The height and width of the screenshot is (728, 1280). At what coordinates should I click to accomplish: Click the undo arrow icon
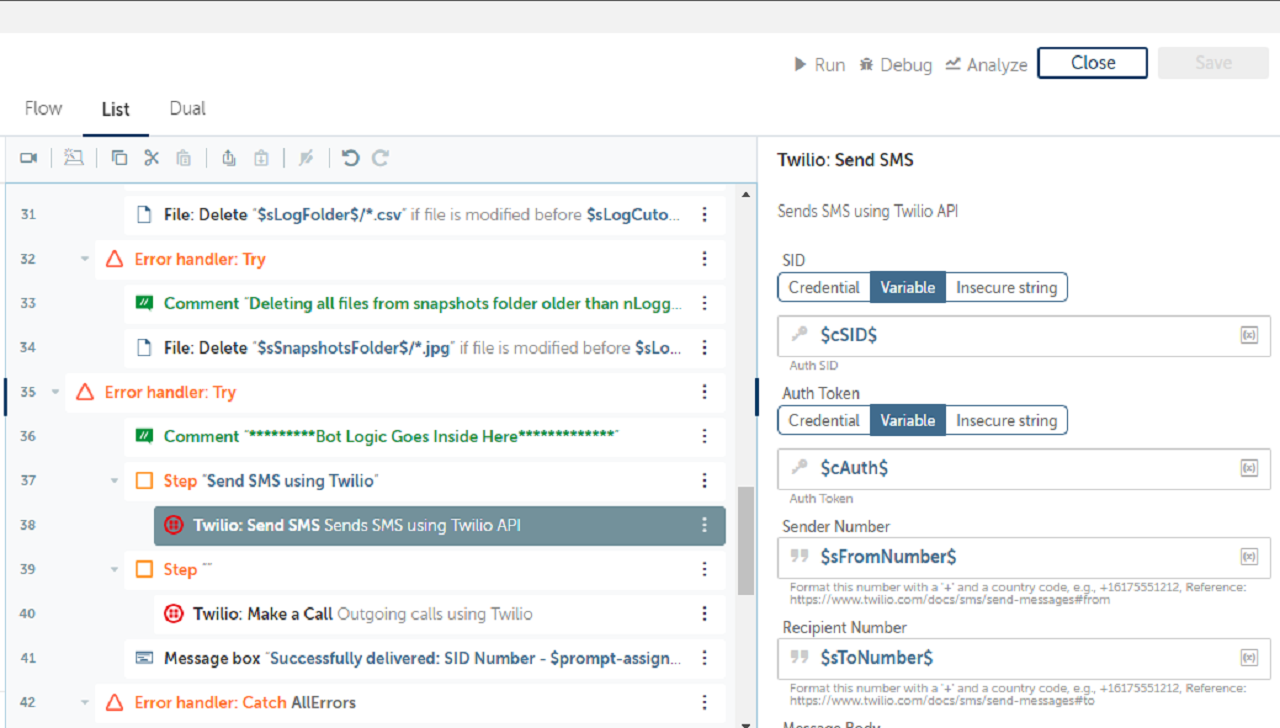[350, 158]
